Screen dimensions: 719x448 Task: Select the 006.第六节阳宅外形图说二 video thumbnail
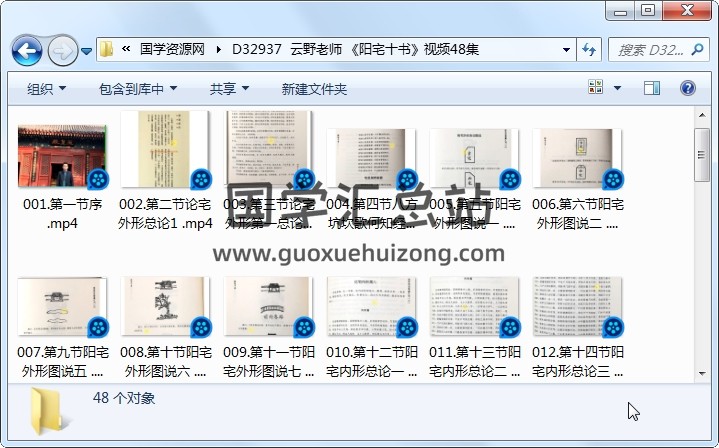tap(578, 159)
